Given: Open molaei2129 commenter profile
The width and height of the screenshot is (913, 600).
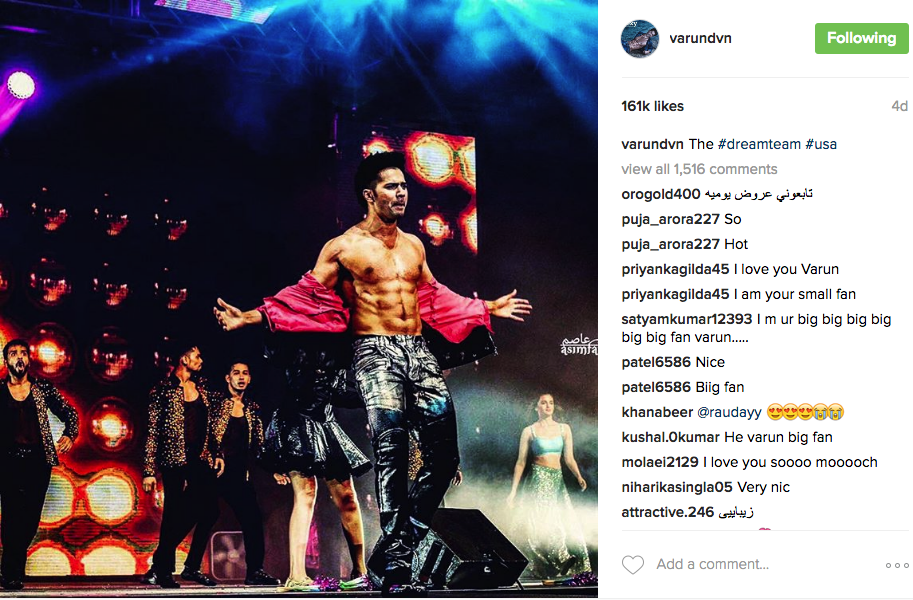Looking at the screenshot, I should pos(660,463).
